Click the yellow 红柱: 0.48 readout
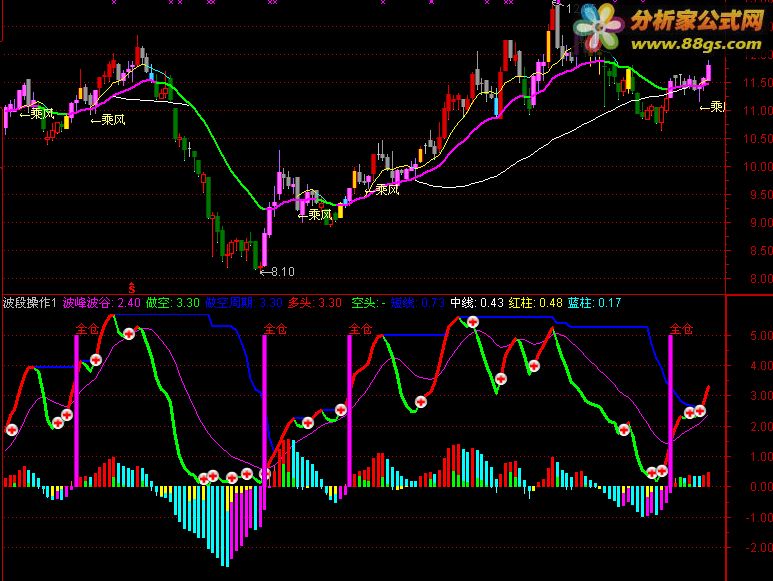The width and height of the screenshot is (773, 581). pos(535,303)
